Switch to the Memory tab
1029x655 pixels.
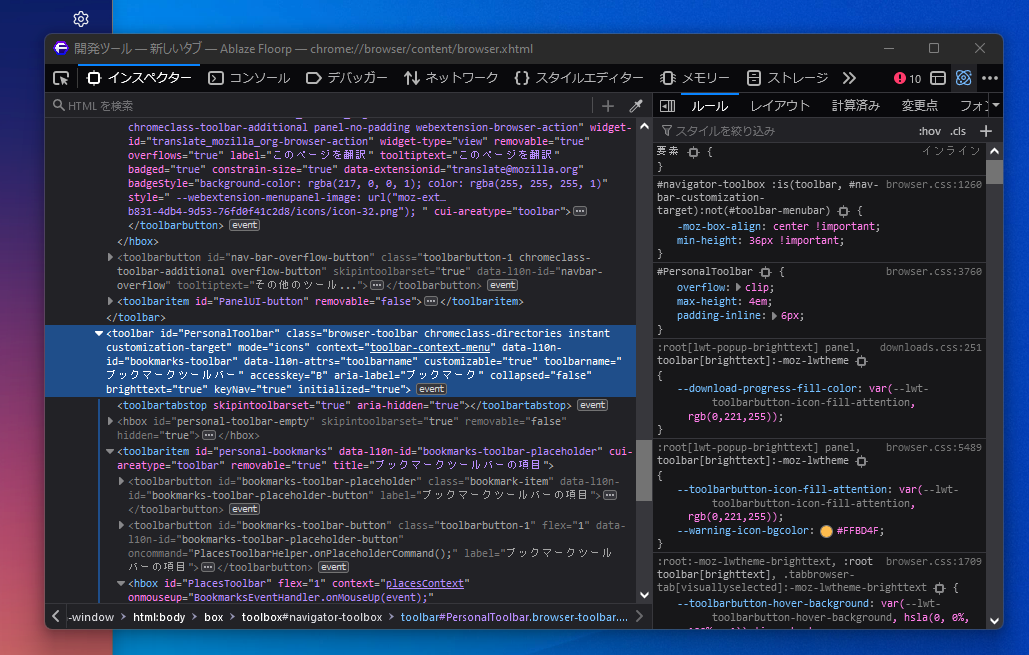[694, 78]
